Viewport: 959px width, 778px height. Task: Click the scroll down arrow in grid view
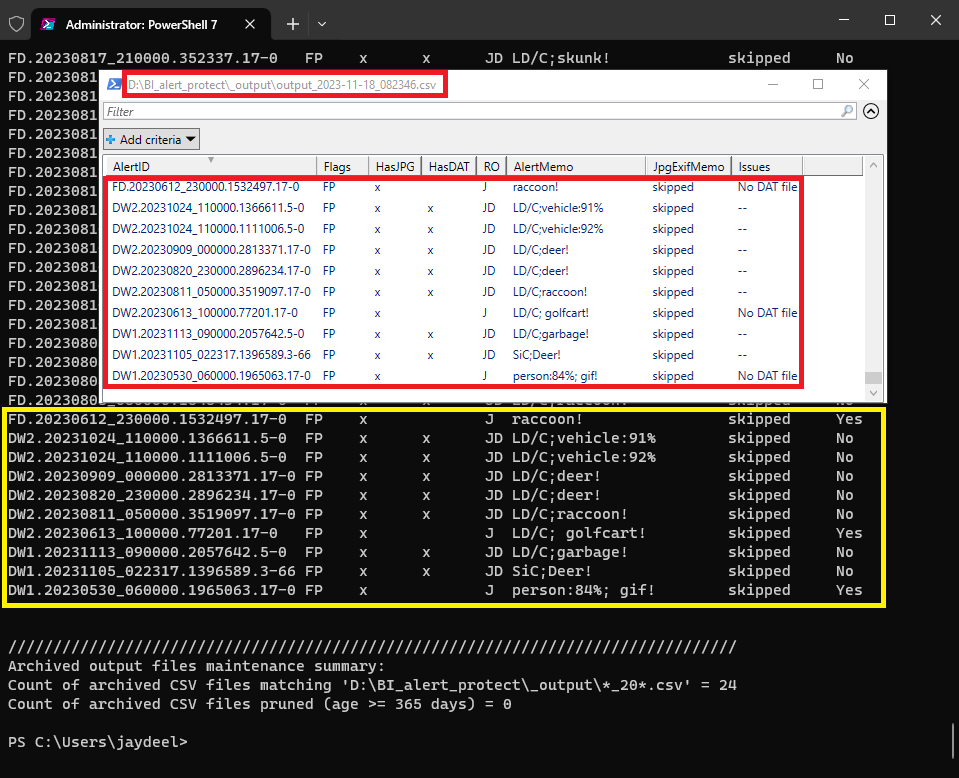click(x=873, y=393)
